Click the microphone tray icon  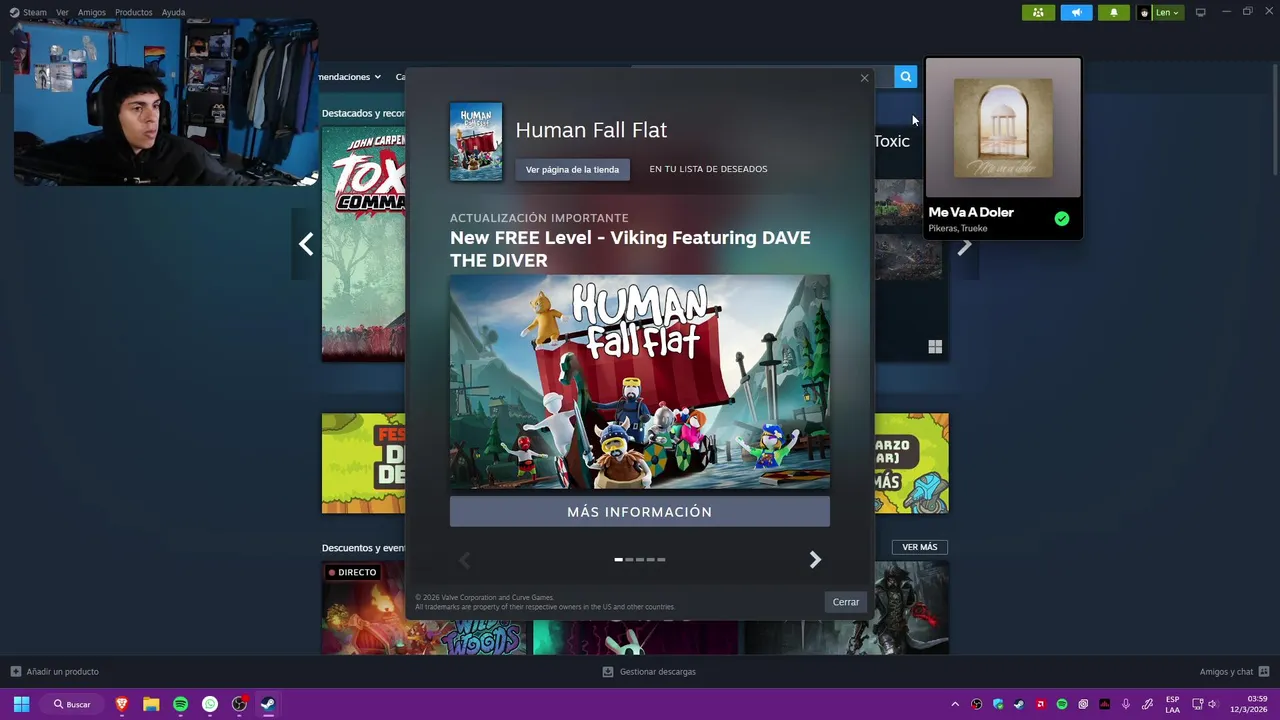pos(1126,704)
